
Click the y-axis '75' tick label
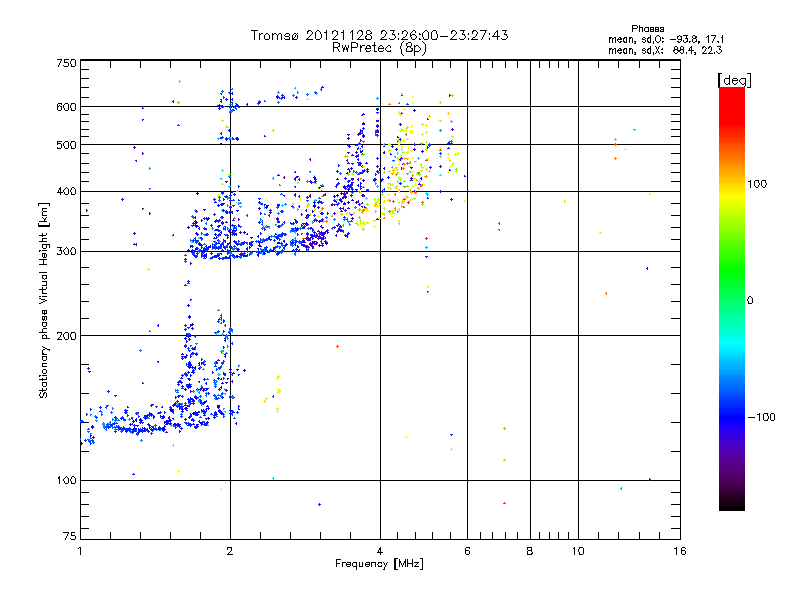point(70,536)
